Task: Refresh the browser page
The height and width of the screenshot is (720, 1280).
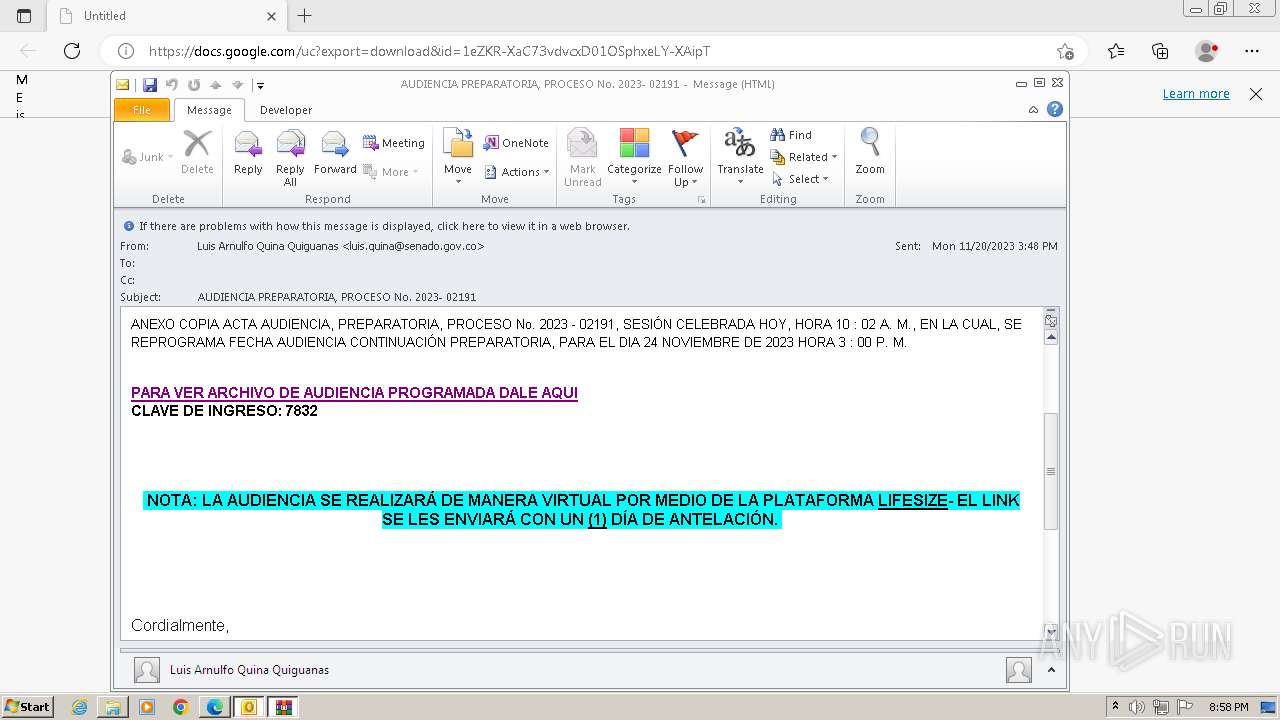Action: click(72, 51)
